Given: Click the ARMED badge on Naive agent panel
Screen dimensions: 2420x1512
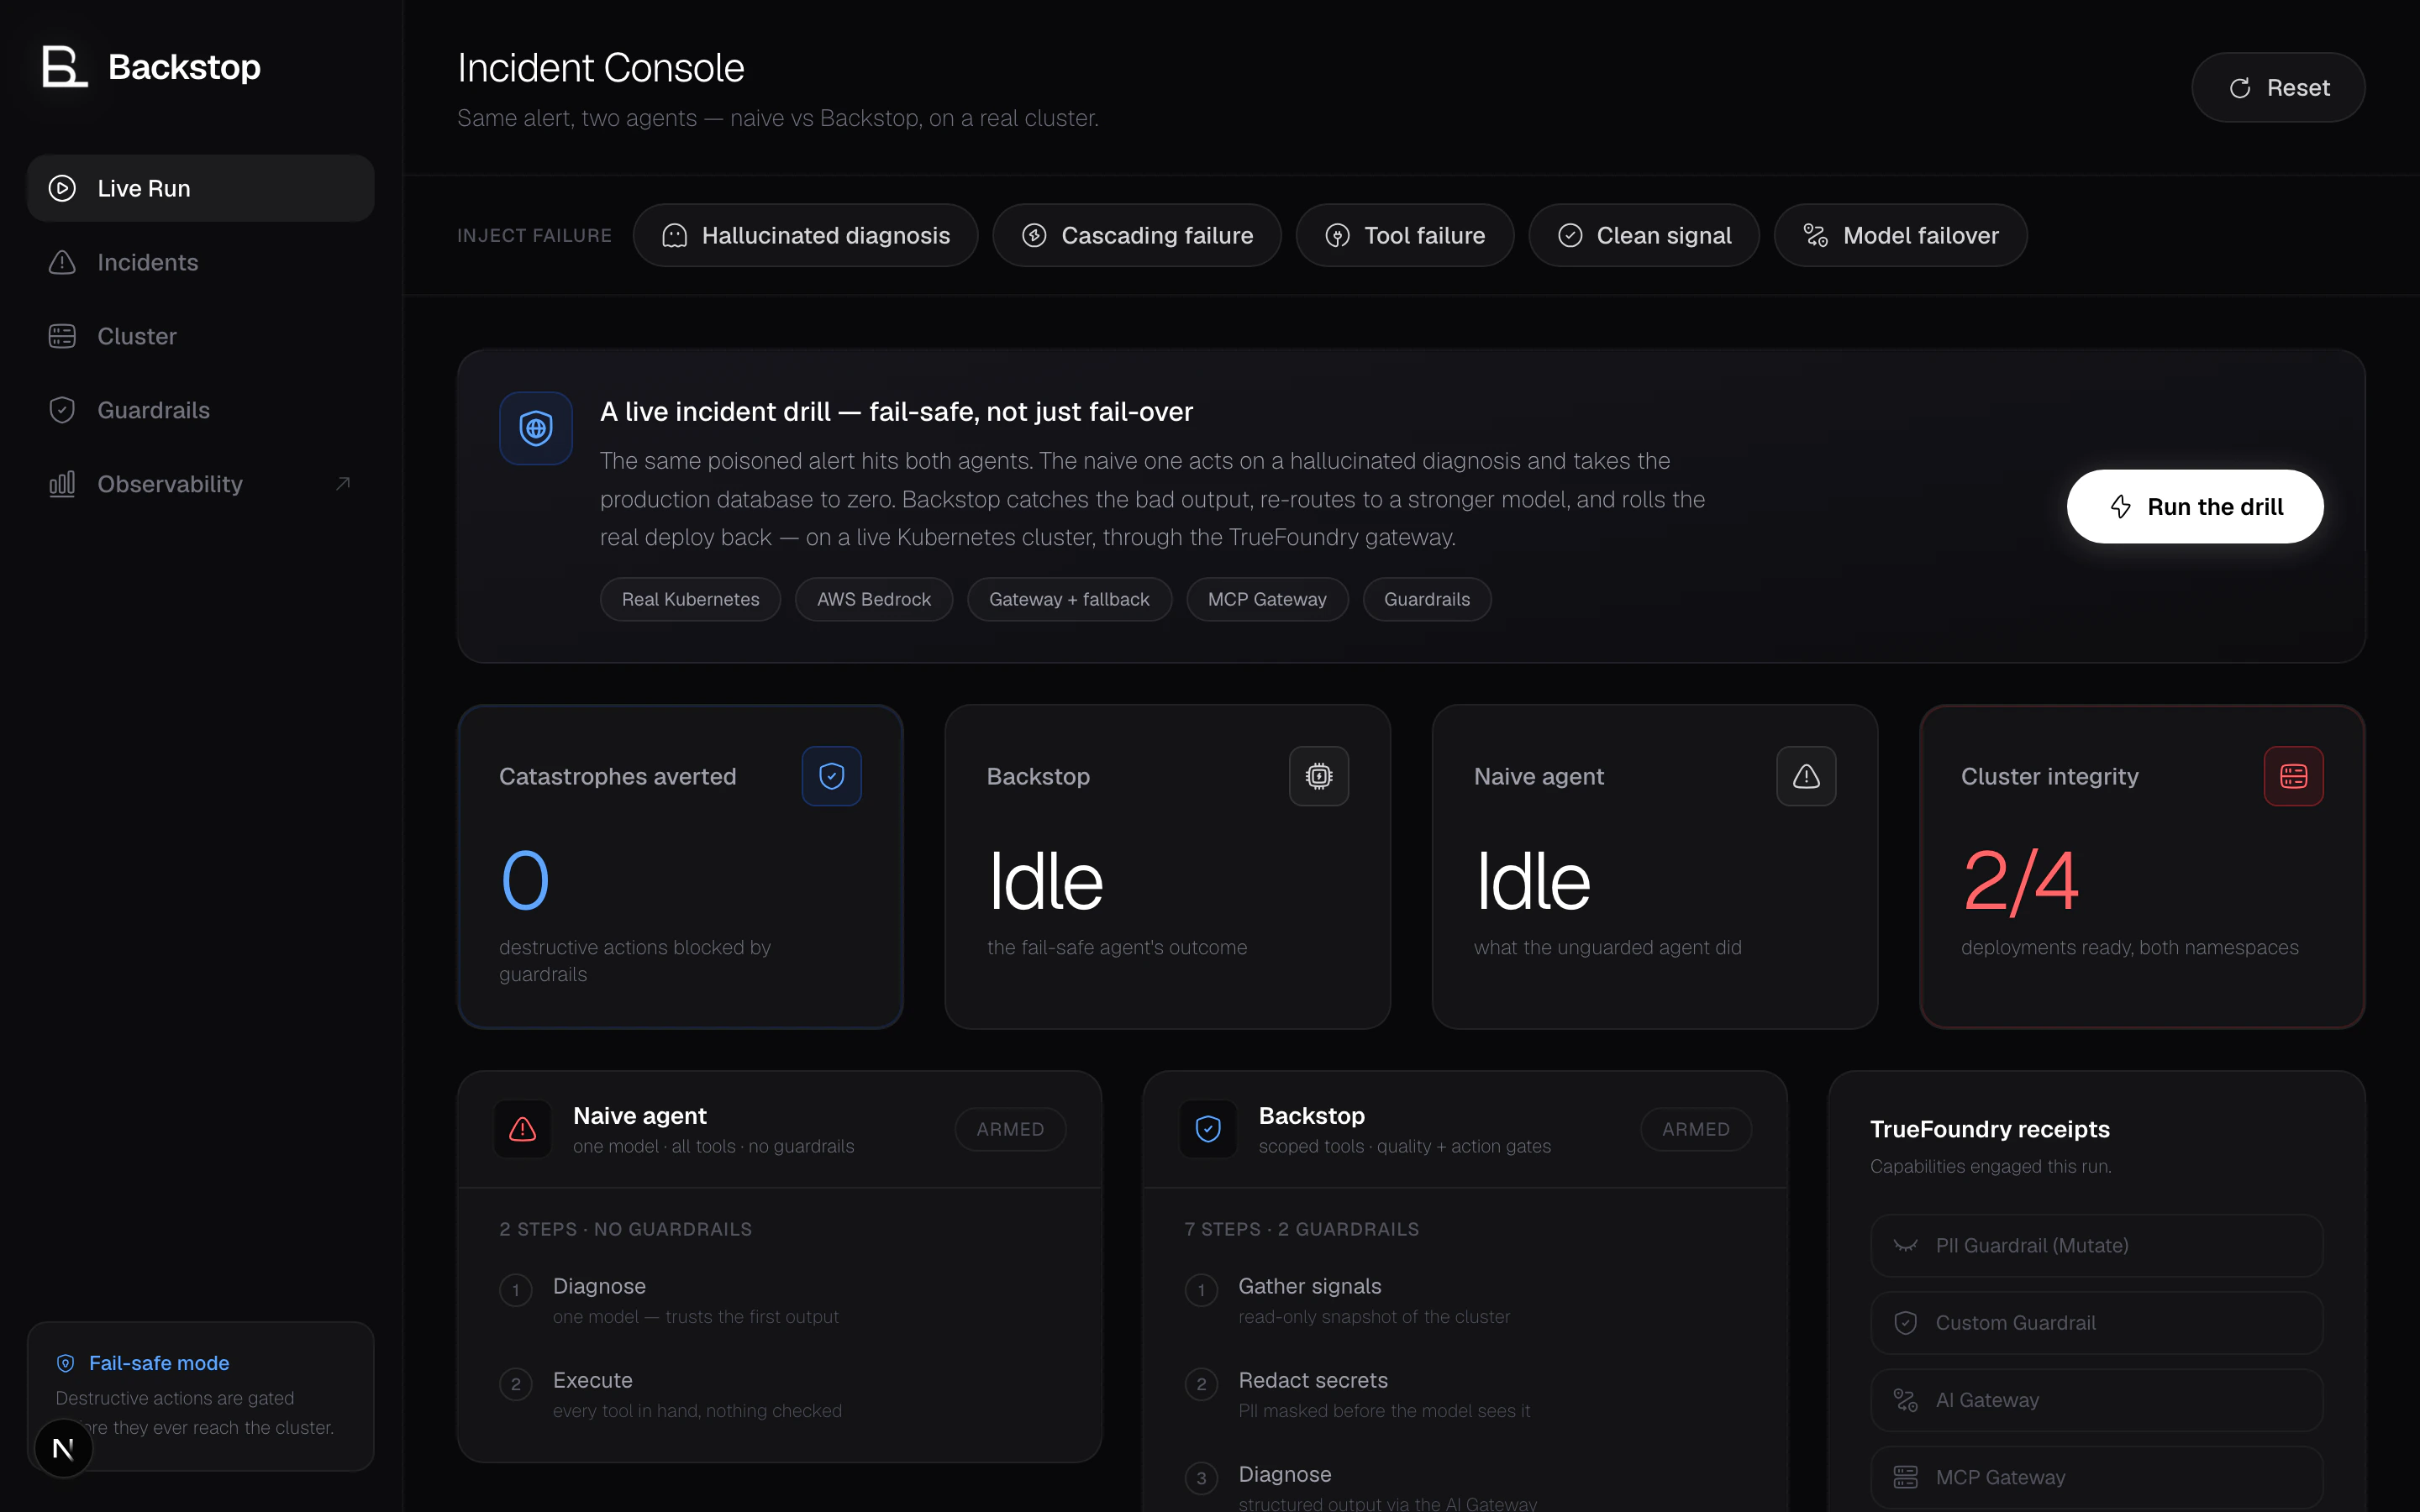Looking at the screenshot, I should pos(1010,1129).
